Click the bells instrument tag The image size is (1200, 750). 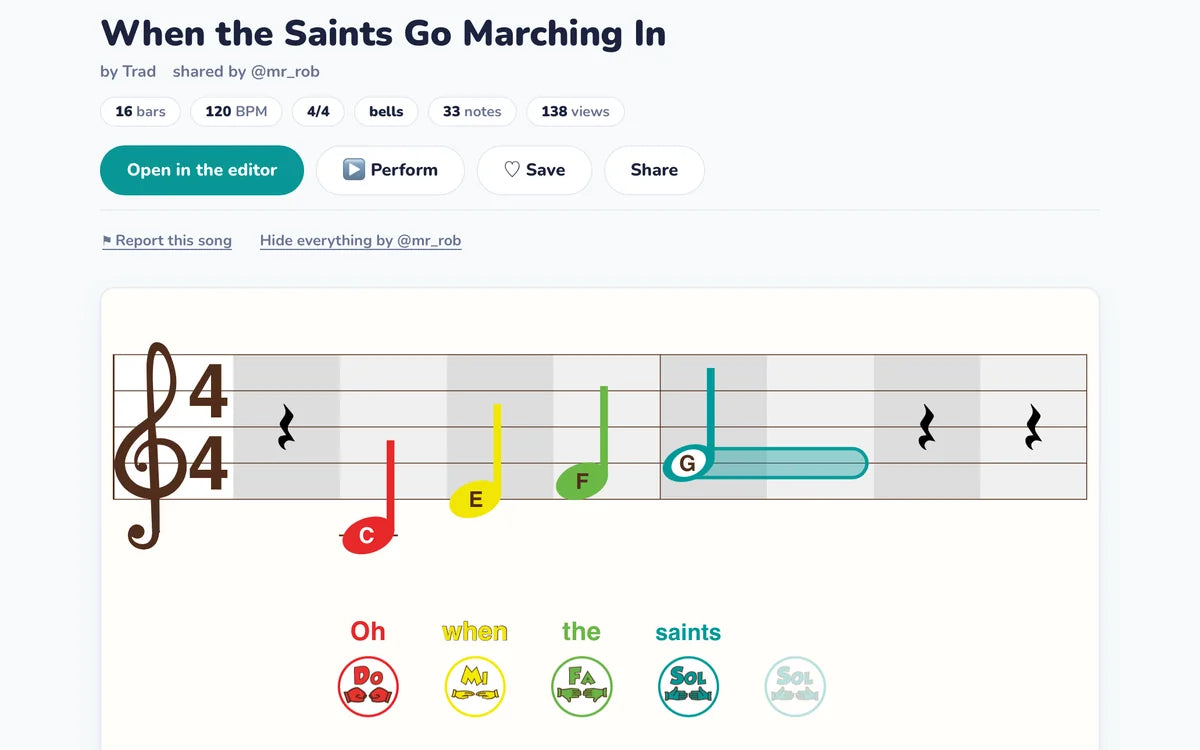[x=386, y=111]
